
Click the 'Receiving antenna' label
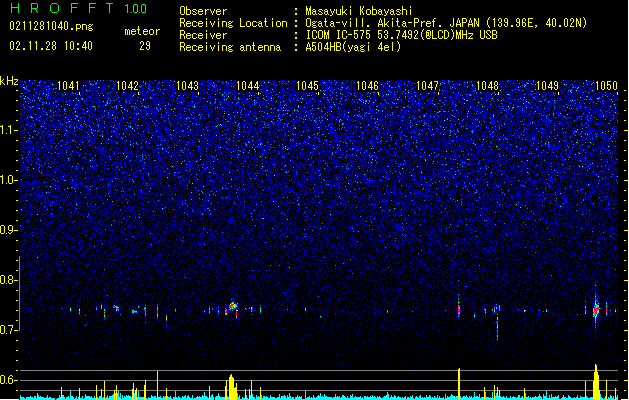pos(230,47)
